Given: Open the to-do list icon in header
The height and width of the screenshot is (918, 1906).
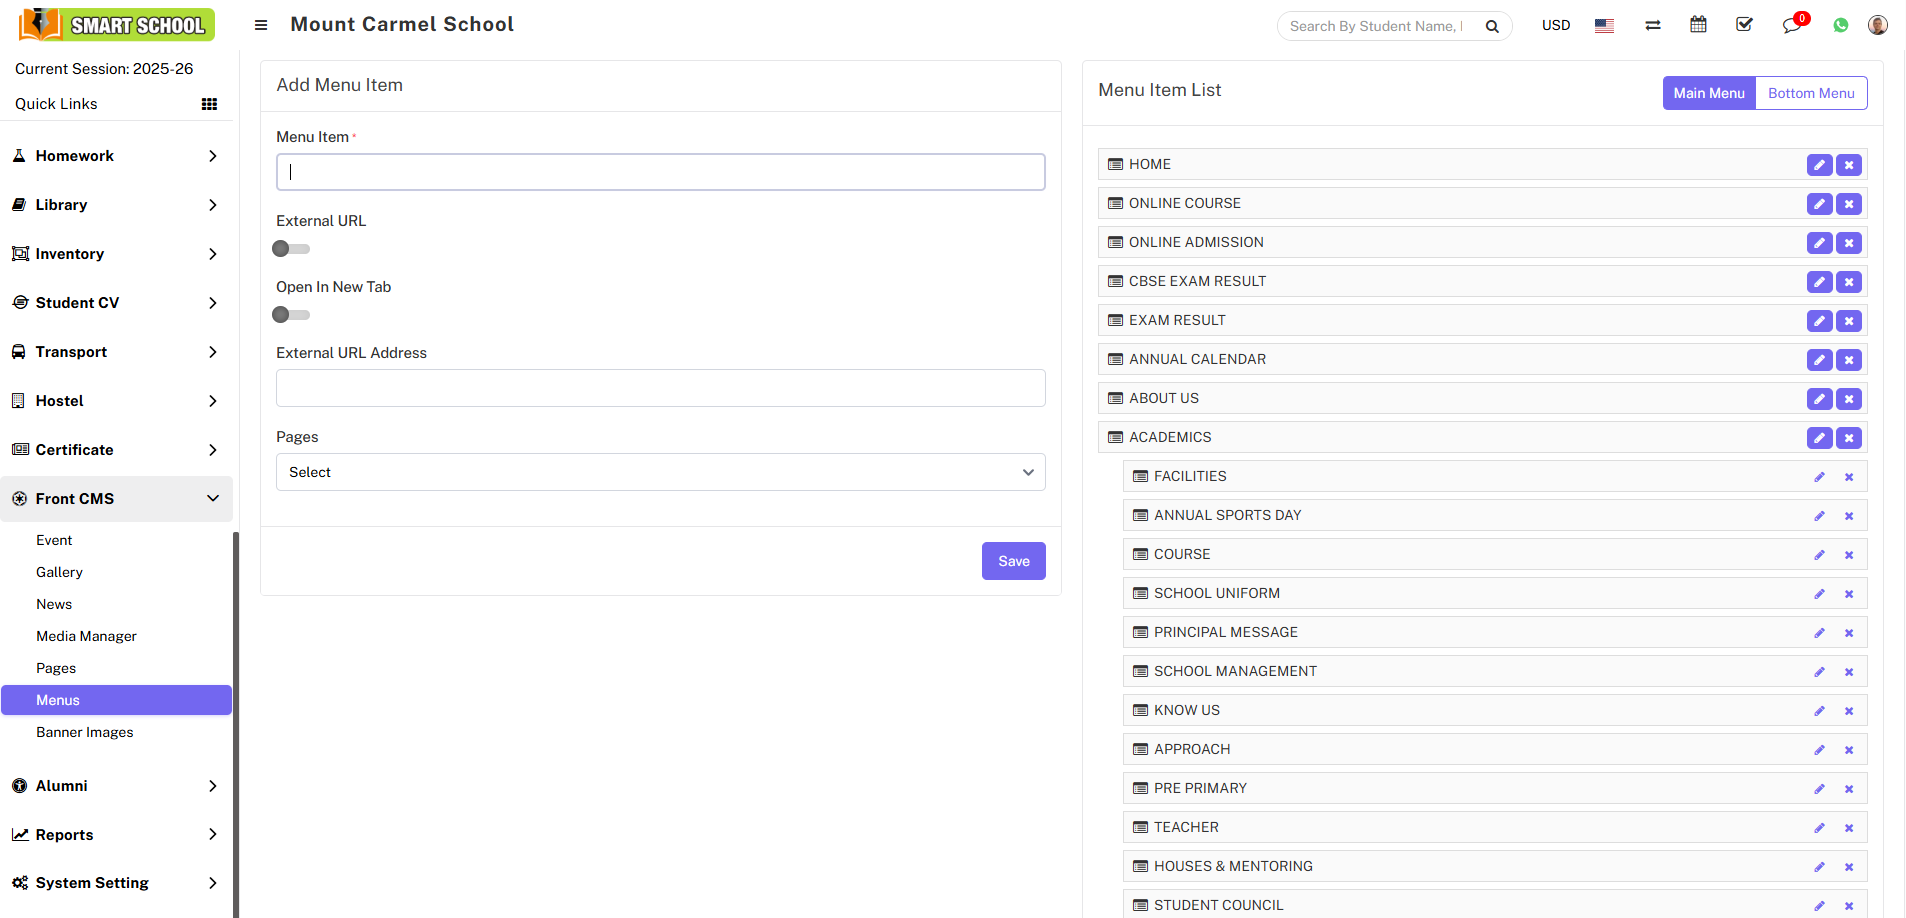Looking at the screenshot, I should tap(1744, 24).
